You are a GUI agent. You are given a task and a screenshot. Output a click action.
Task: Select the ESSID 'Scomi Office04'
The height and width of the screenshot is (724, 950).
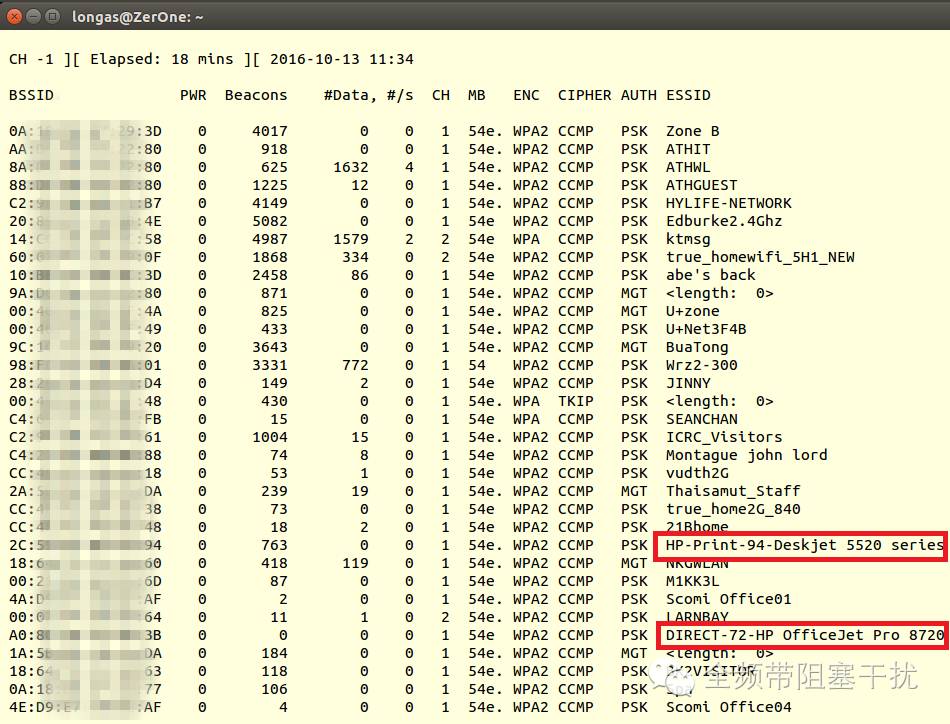point(728,708)
